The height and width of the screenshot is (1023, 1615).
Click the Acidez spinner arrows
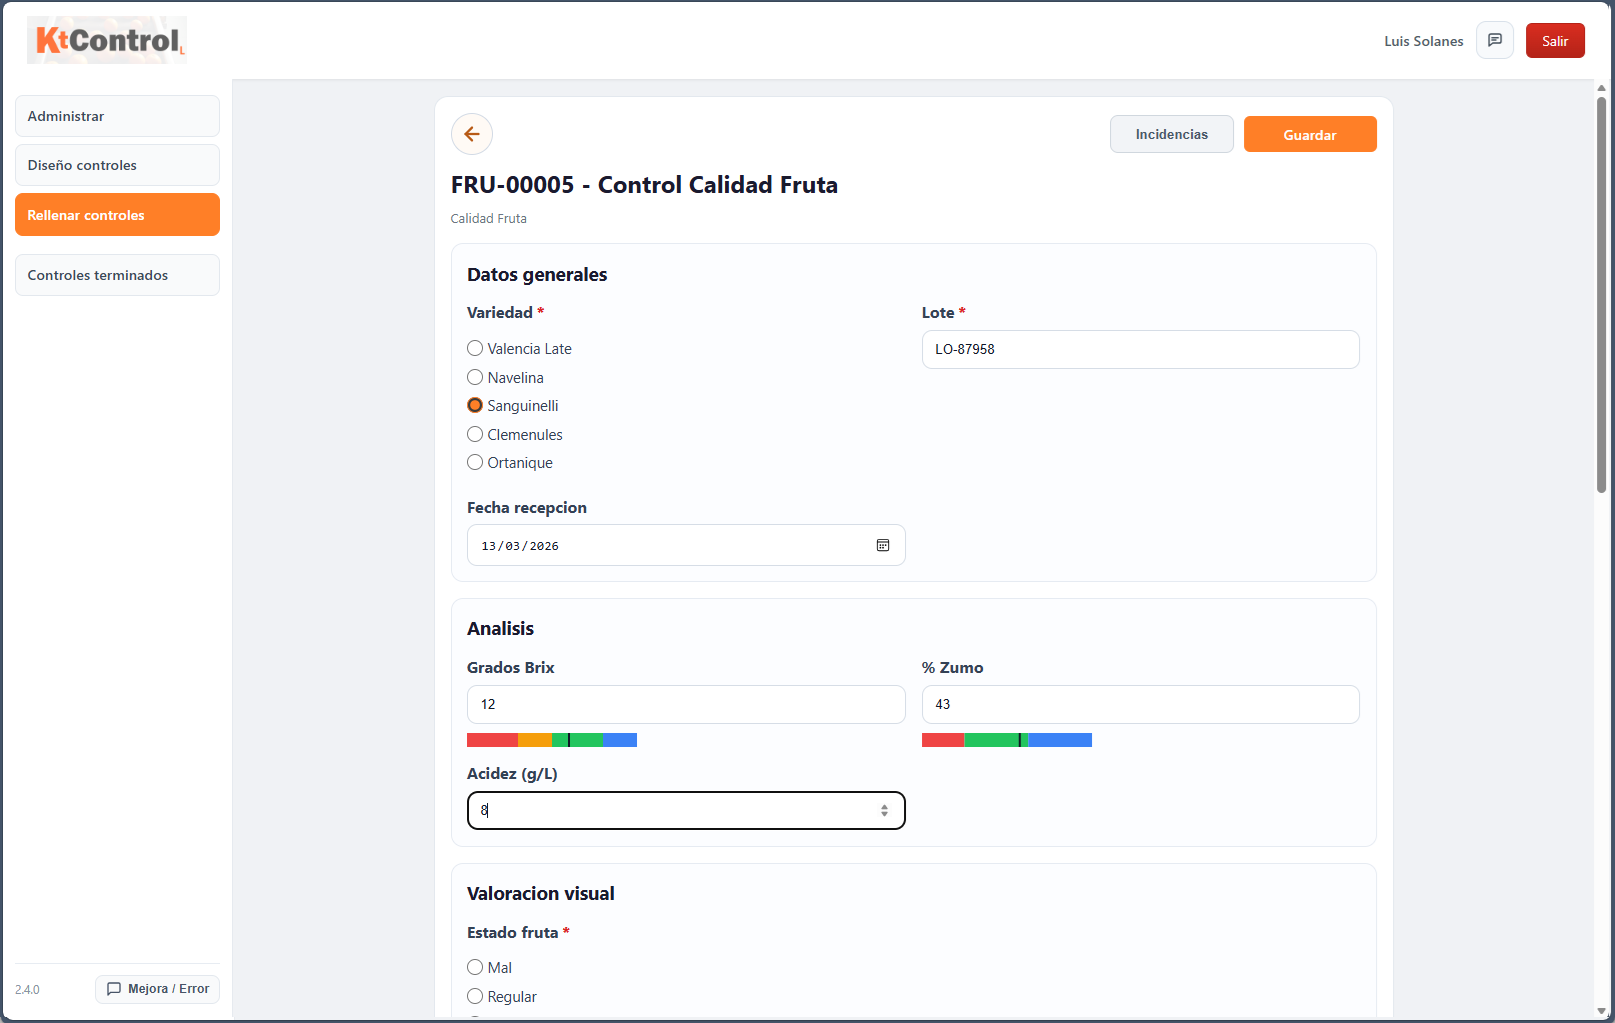point(884,811)
